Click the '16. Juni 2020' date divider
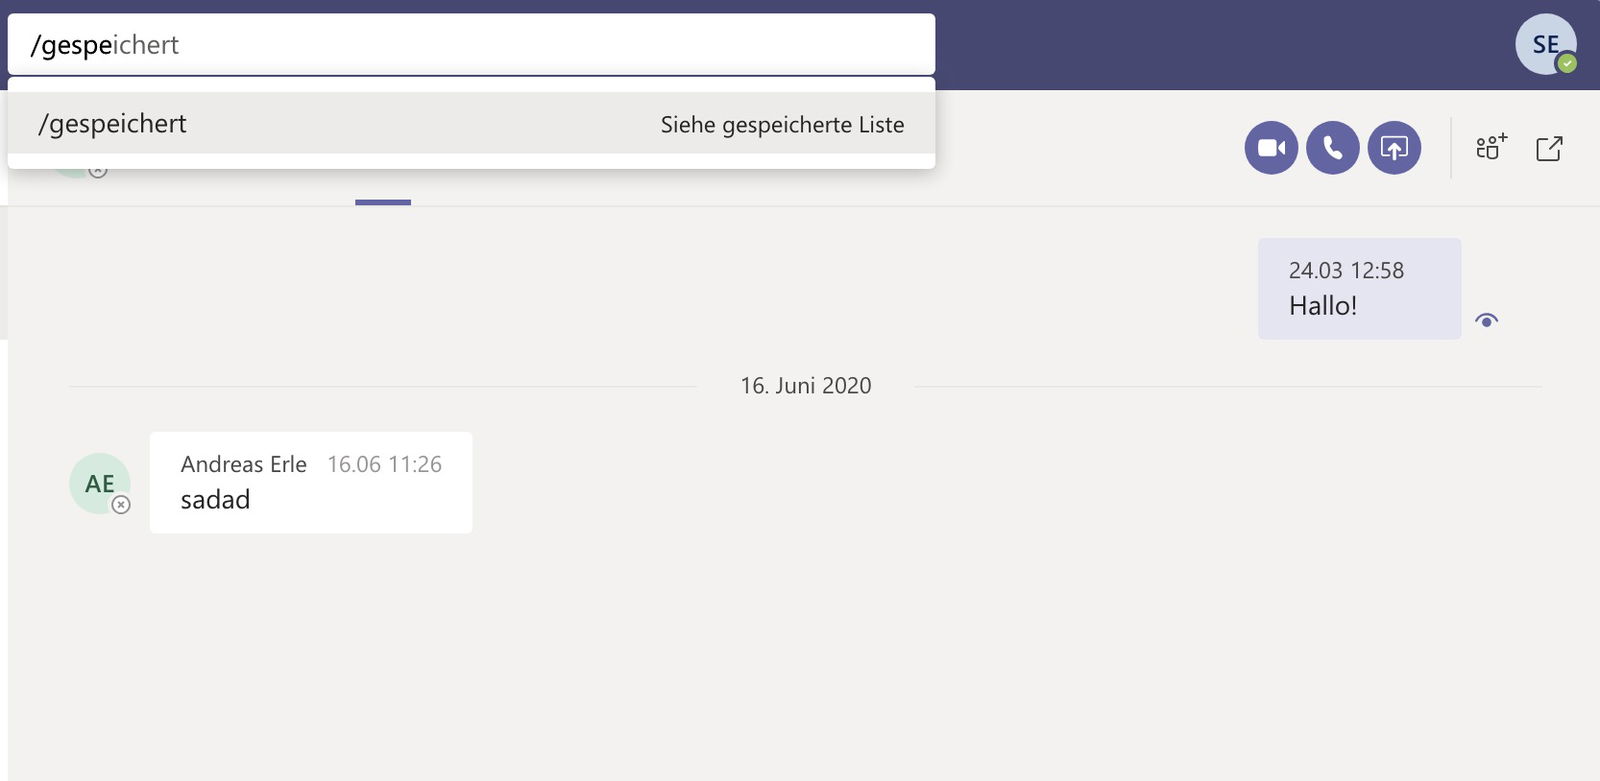1600x781 pixels. tap(806, 386)
